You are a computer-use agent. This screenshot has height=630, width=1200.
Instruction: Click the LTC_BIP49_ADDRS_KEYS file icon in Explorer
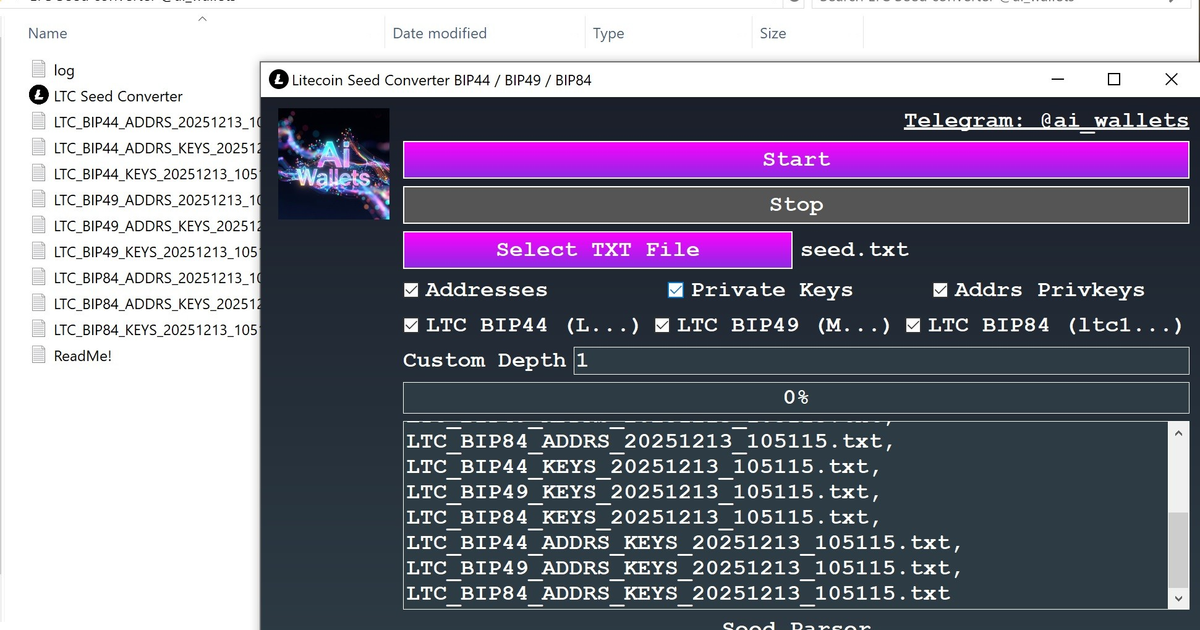[x=39, y=225]
